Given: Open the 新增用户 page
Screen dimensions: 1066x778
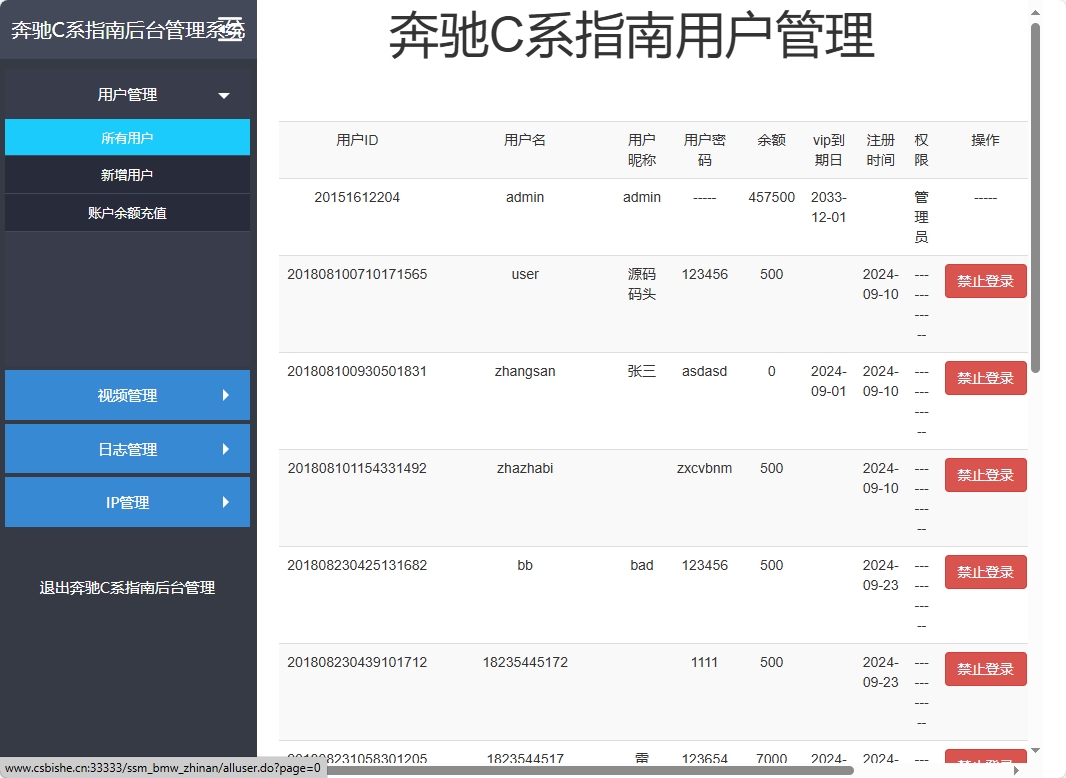Looking at the screenshot, I should point(127,174).
